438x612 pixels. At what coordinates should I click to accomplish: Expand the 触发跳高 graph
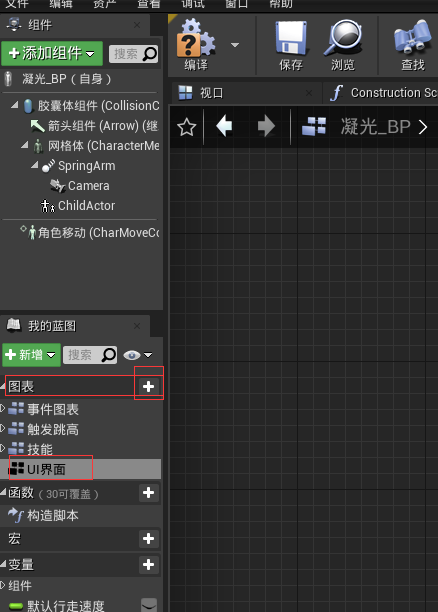(x=2, y=428)
